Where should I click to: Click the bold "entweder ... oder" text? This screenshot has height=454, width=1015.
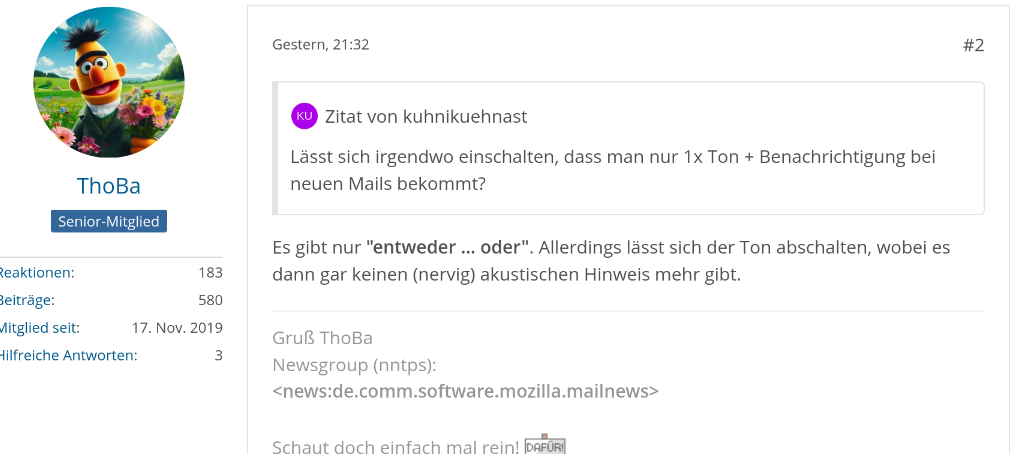tap(448, 246)
